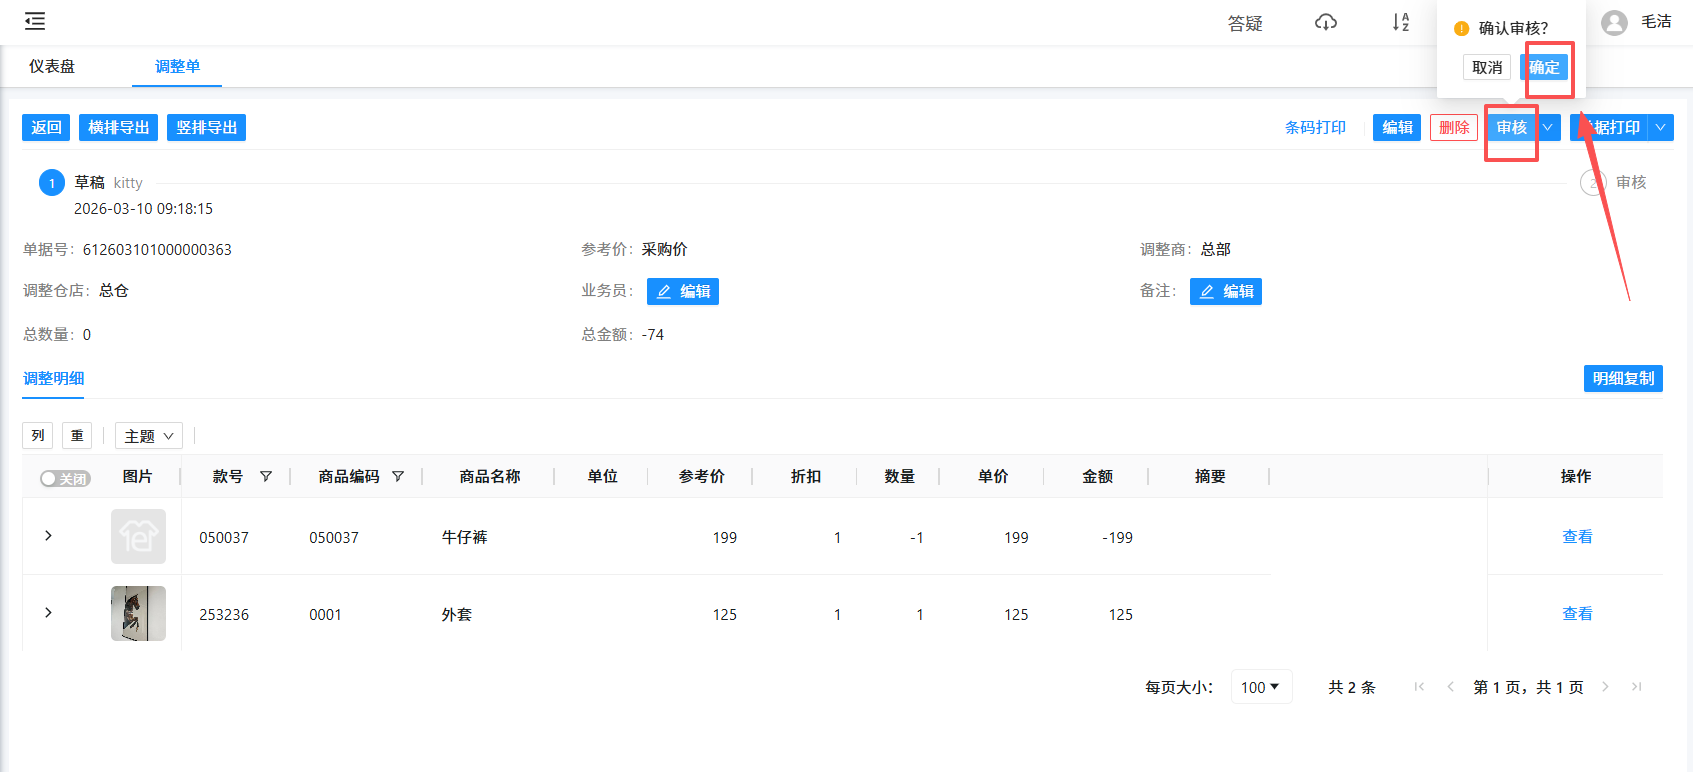The height and width of the screenshot is (772, 1693).
Task: Click the A-Z sort icon
Action: 1400,22
